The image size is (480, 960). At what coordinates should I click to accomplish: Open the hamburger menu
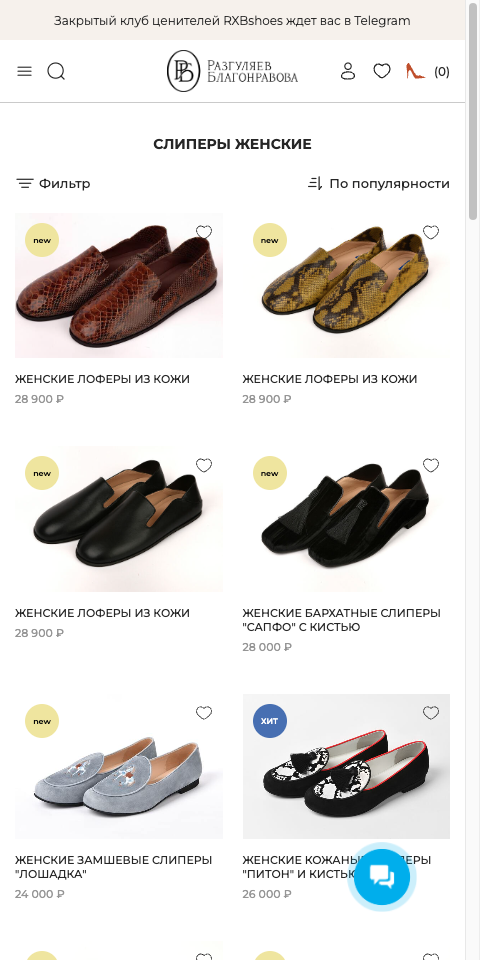point(24,72)
